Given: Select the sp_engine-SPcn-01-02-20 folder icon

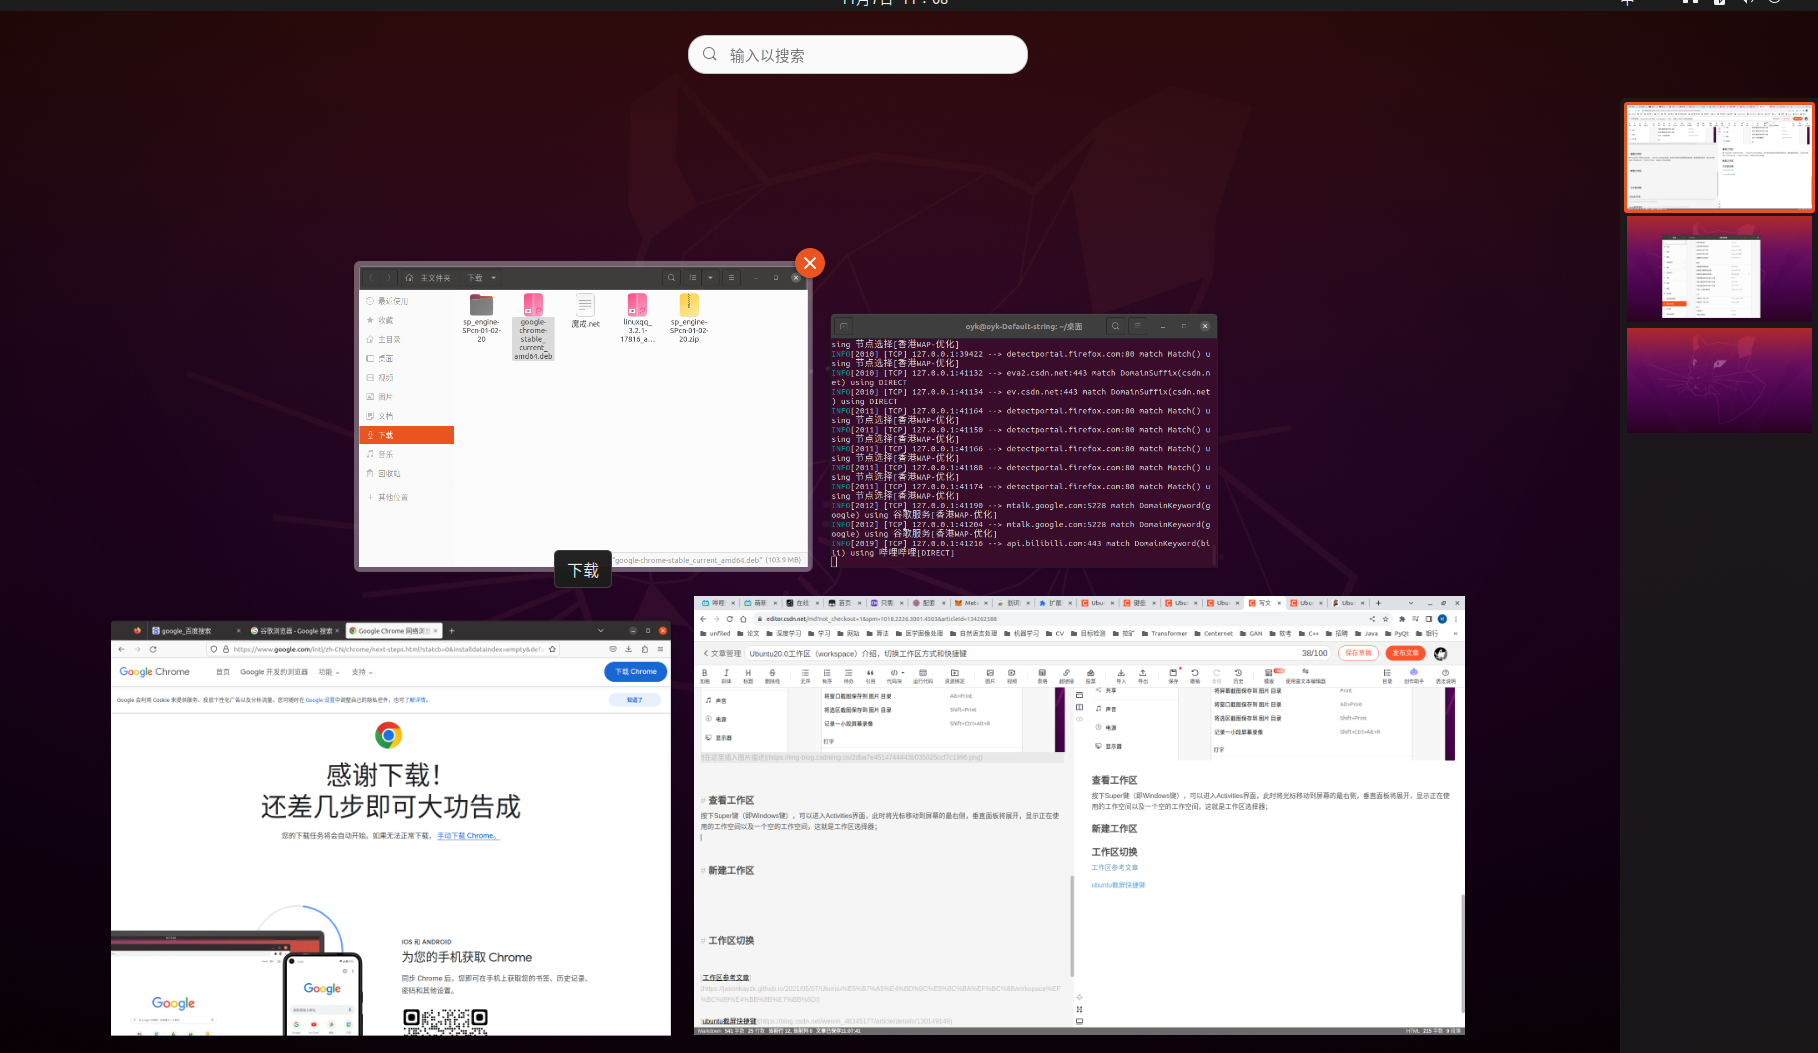Looking at the screenshot, I should pyautogui.click(x=481, y=305).
